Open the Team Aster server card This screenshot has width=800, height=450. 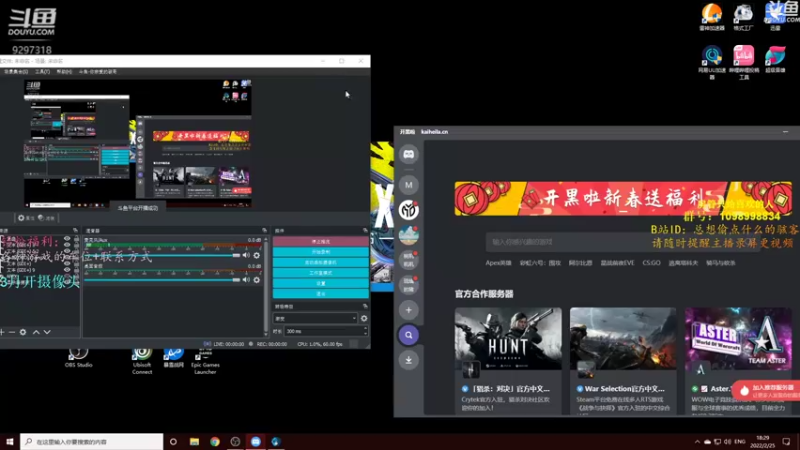tap(738, 360)
